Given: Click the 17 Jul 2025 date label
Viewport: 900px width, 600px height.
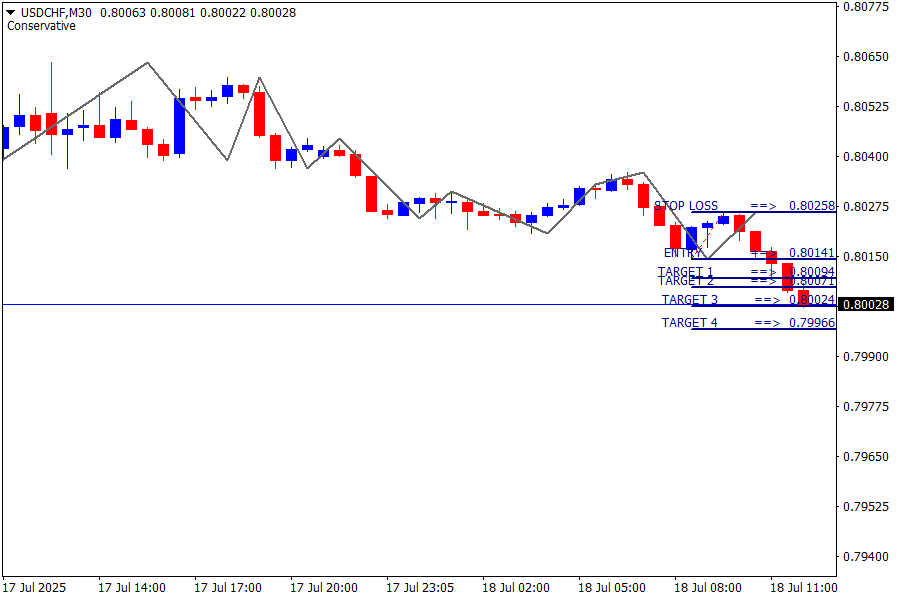Looking at the screenshot, I should point(34,588).
